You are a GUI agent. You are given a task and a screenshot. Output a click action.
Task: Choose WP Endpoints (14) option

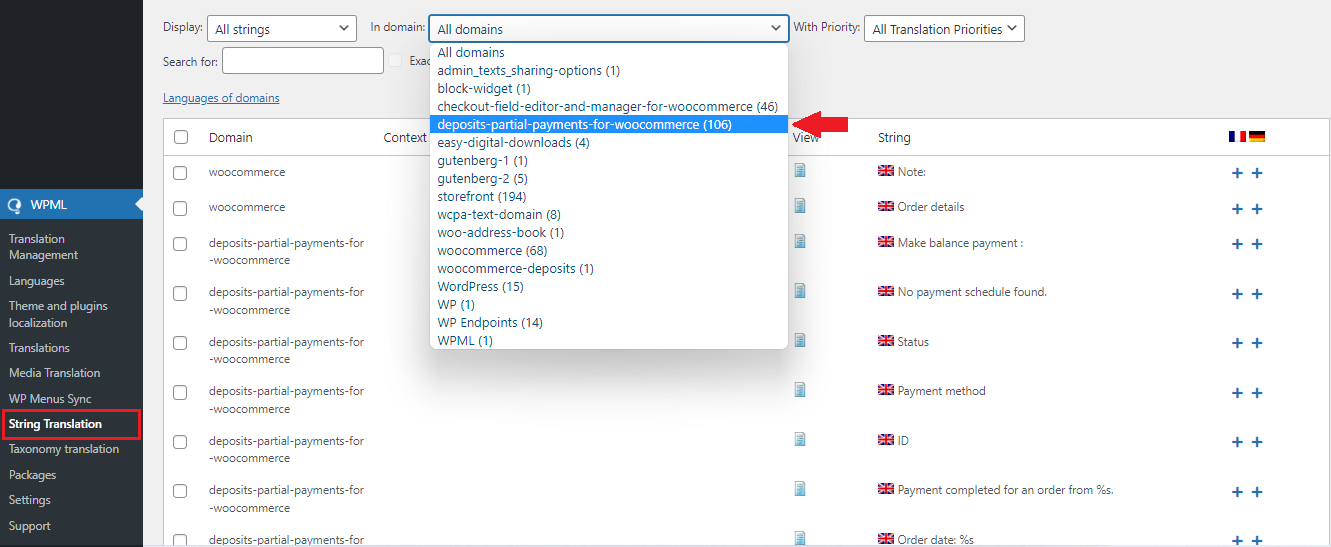(x=609, y=323)
